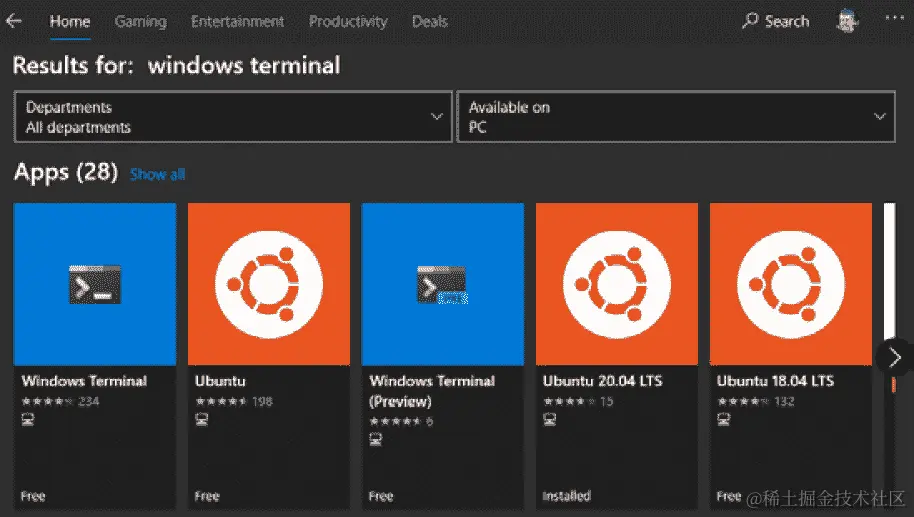Click the Windows Terminal (Preview) title text
The width and height of the screenshot is (914, 517).
click(432, 391)
